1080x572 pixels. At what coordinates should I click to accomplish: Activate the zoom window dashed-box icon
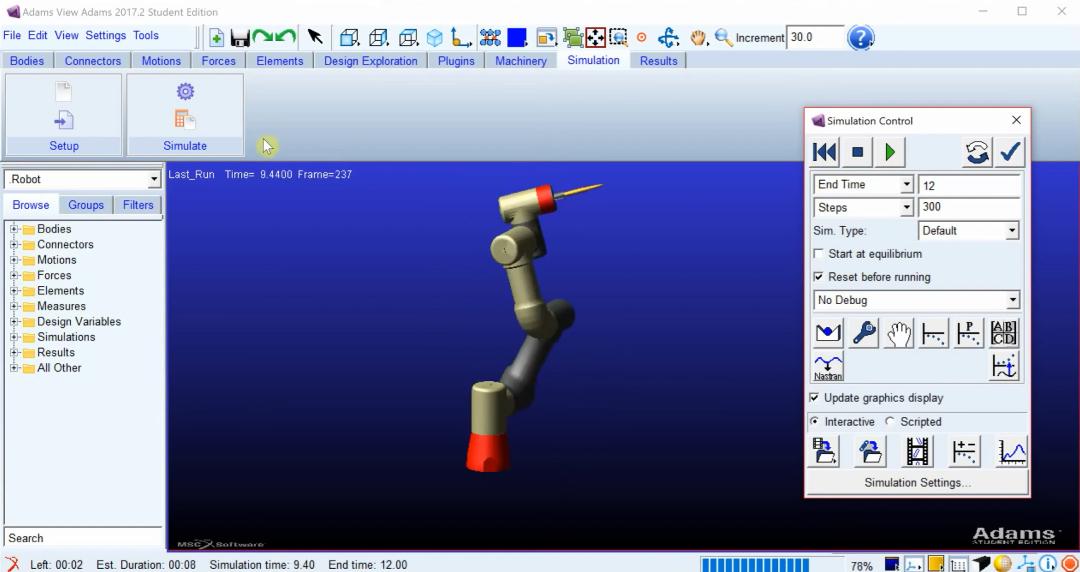pyautogui.click(x=618, y=37)
